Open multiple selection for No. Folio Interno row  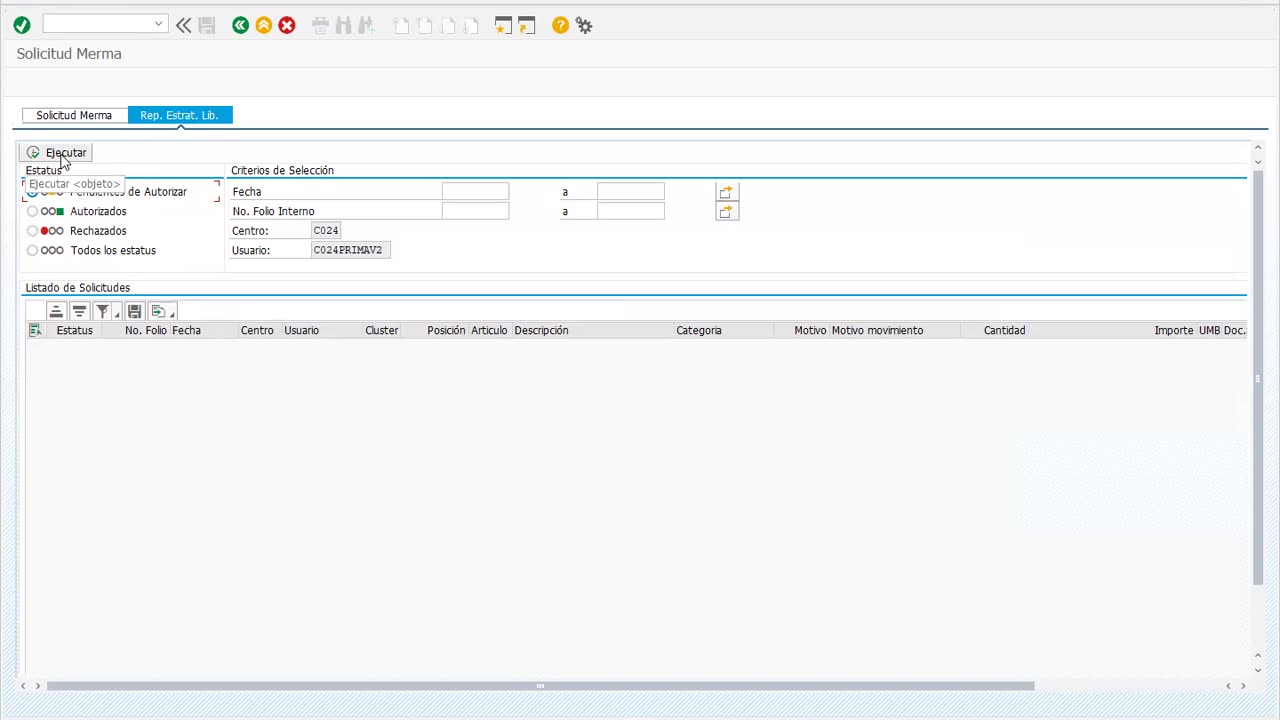coord(727,211)
